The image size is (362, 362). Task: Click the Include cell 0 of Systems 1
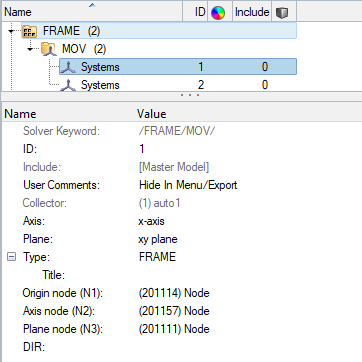point(265,67)
